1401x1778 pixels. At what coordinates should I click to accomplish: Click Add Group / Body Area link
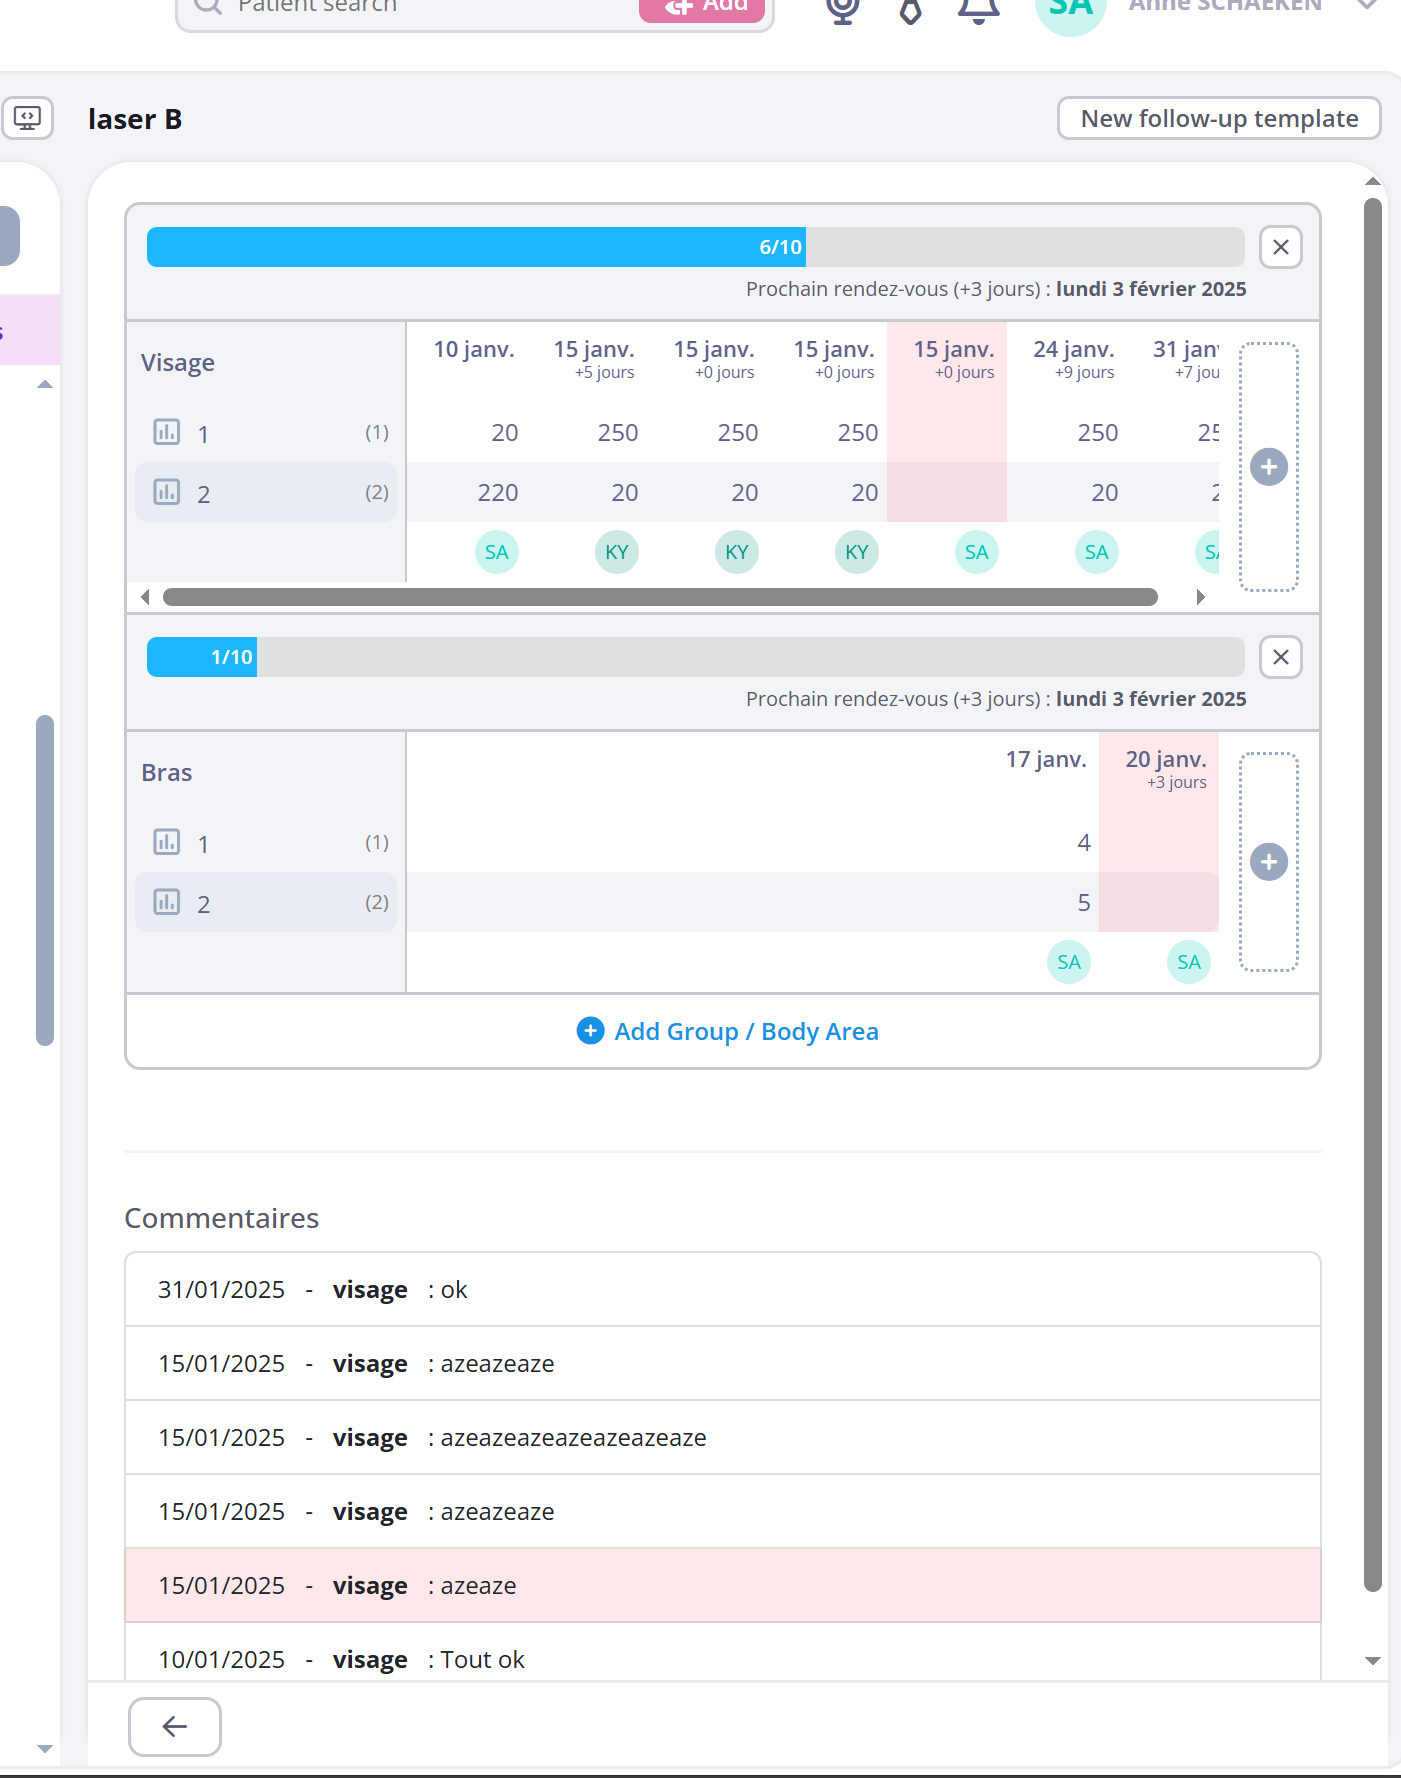tap(727, 1031)
